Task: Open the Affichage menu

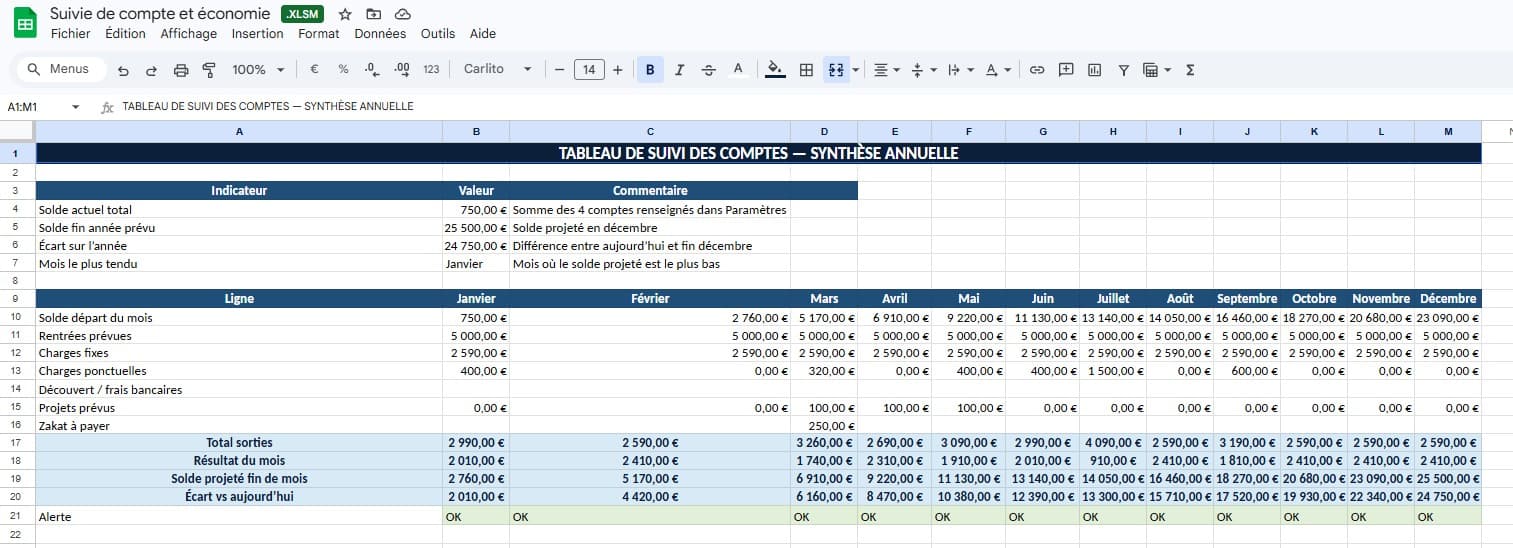Action: click(x=188, y=34)
